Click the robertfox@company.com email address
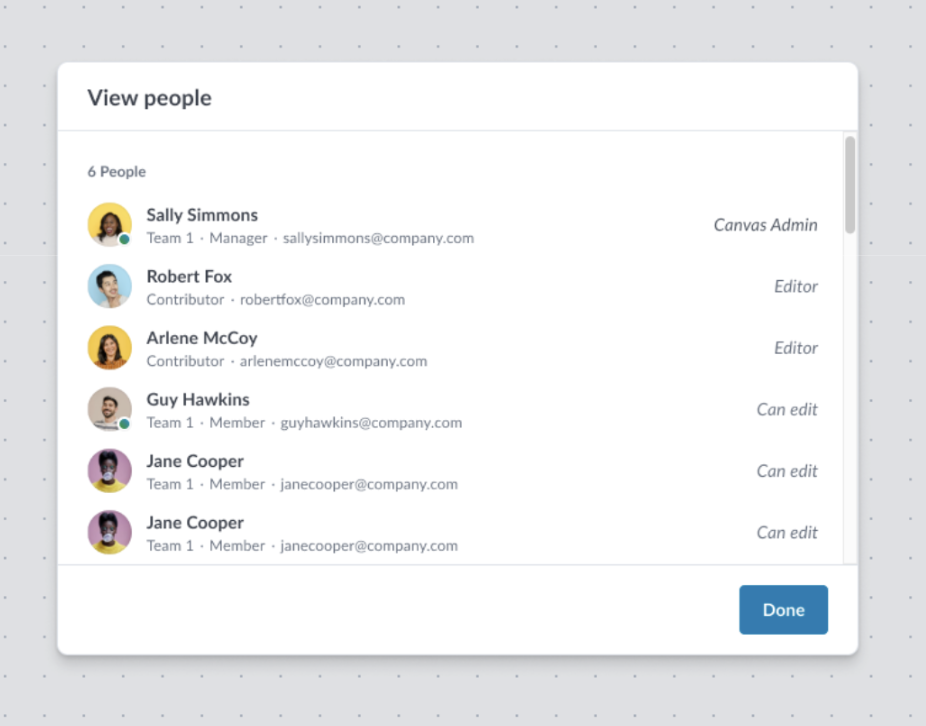Image resolution: width=926 pixels, height=726 pixels. [322, 299]
